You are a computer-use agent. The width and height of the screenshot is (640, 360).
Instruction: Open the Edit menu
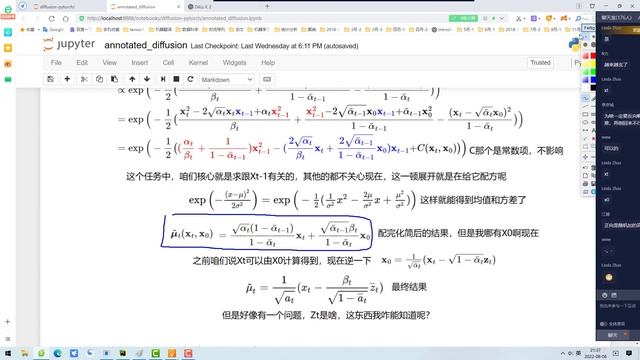(x=82, y=62)
